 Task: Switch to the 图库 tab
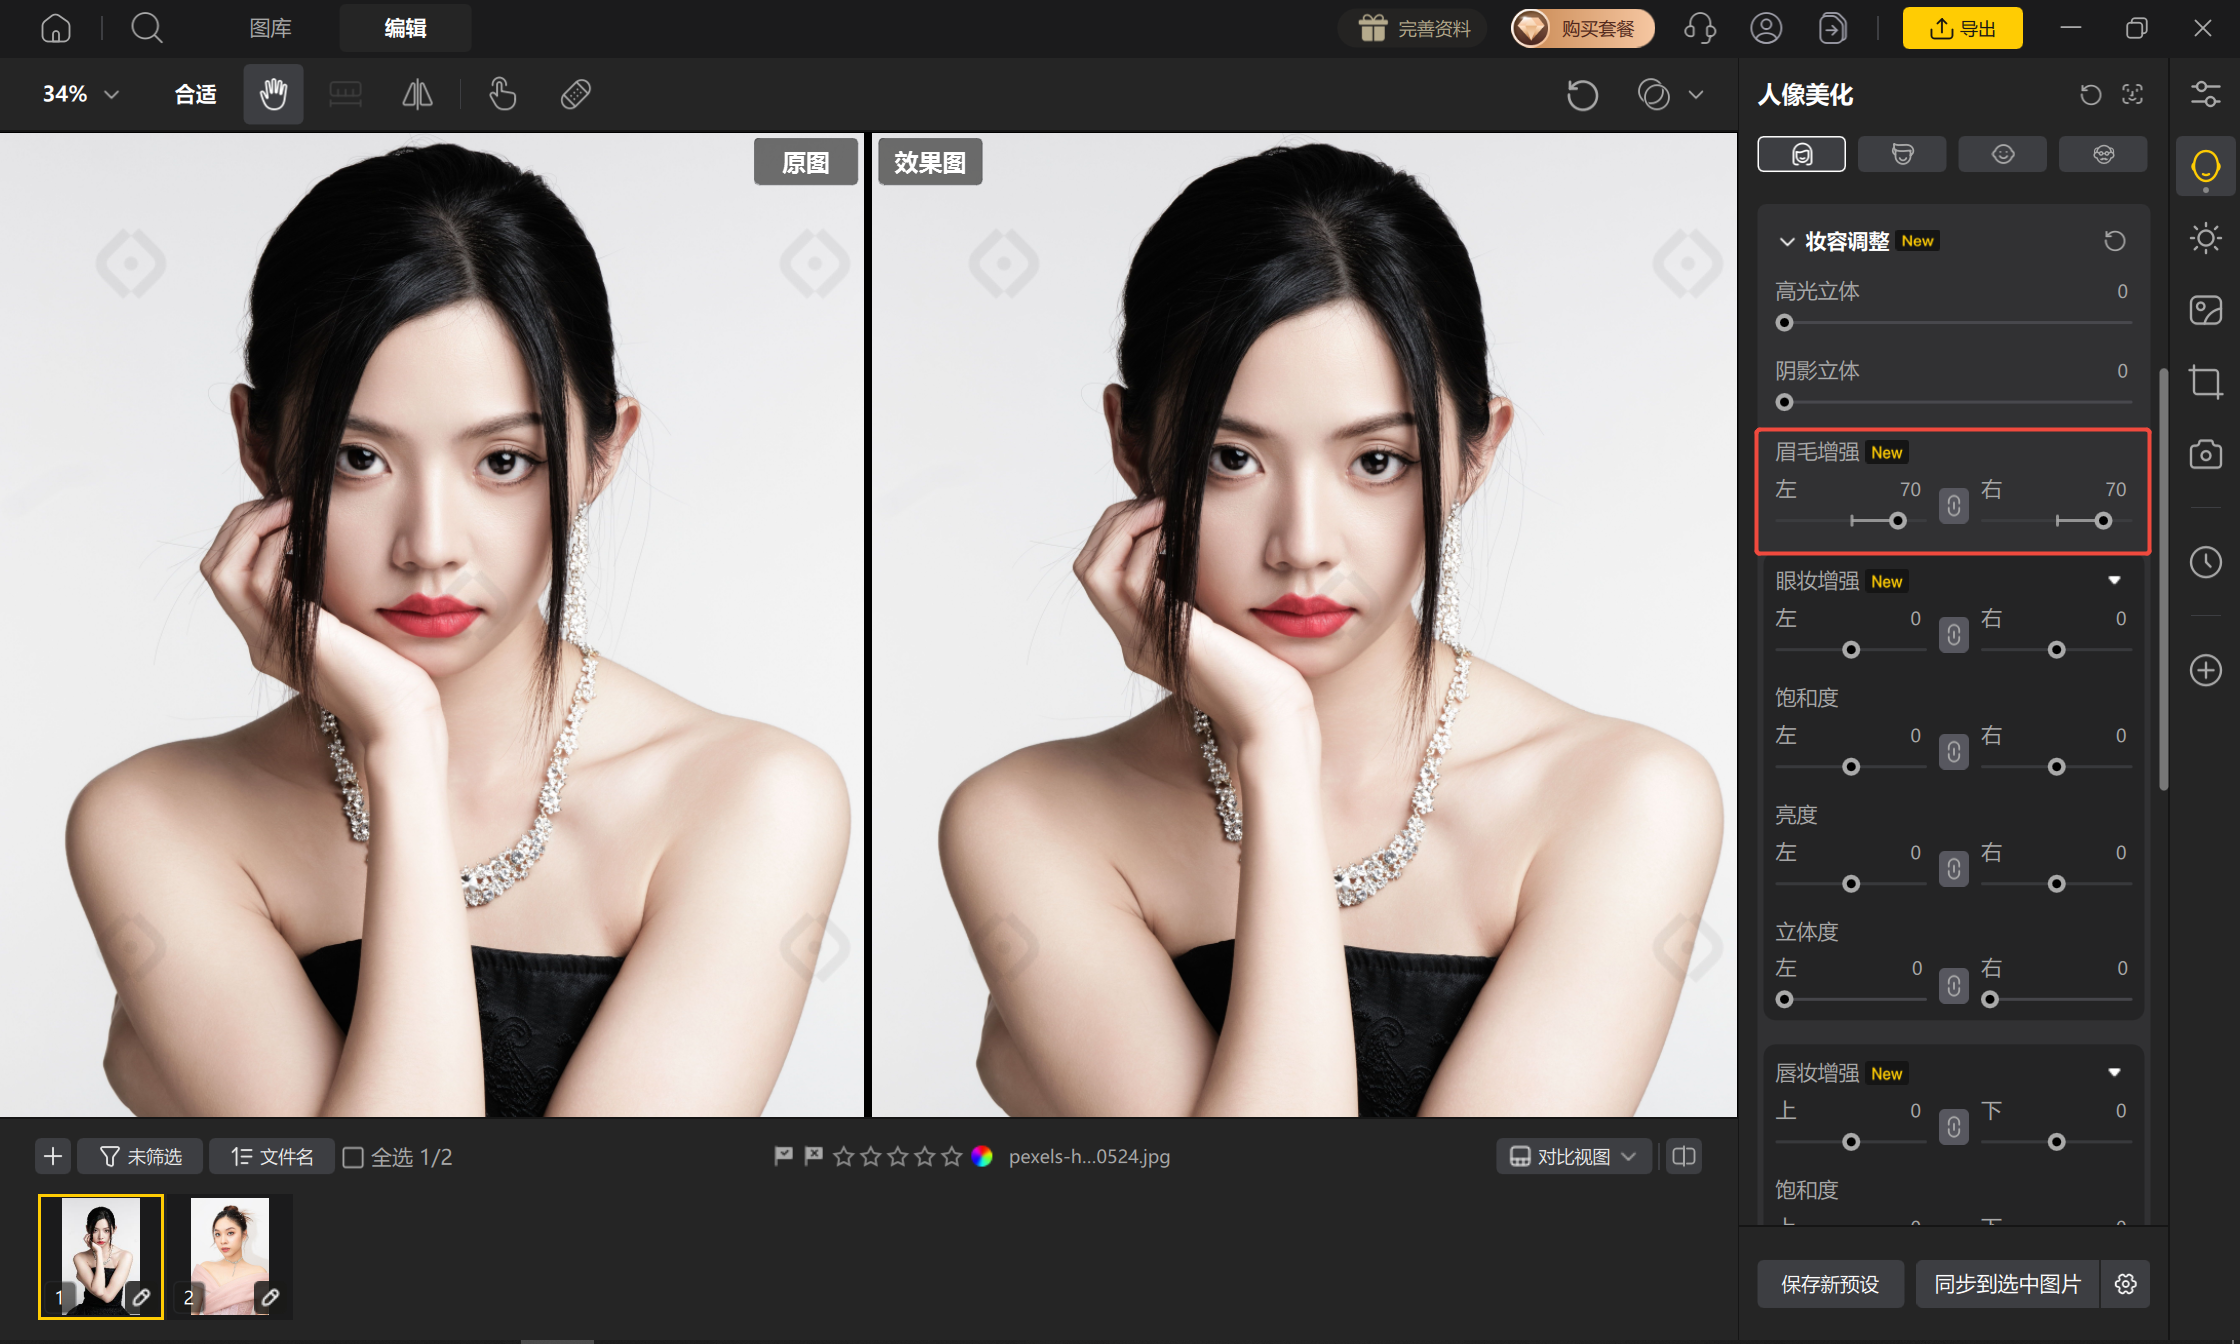coord(270,28)
